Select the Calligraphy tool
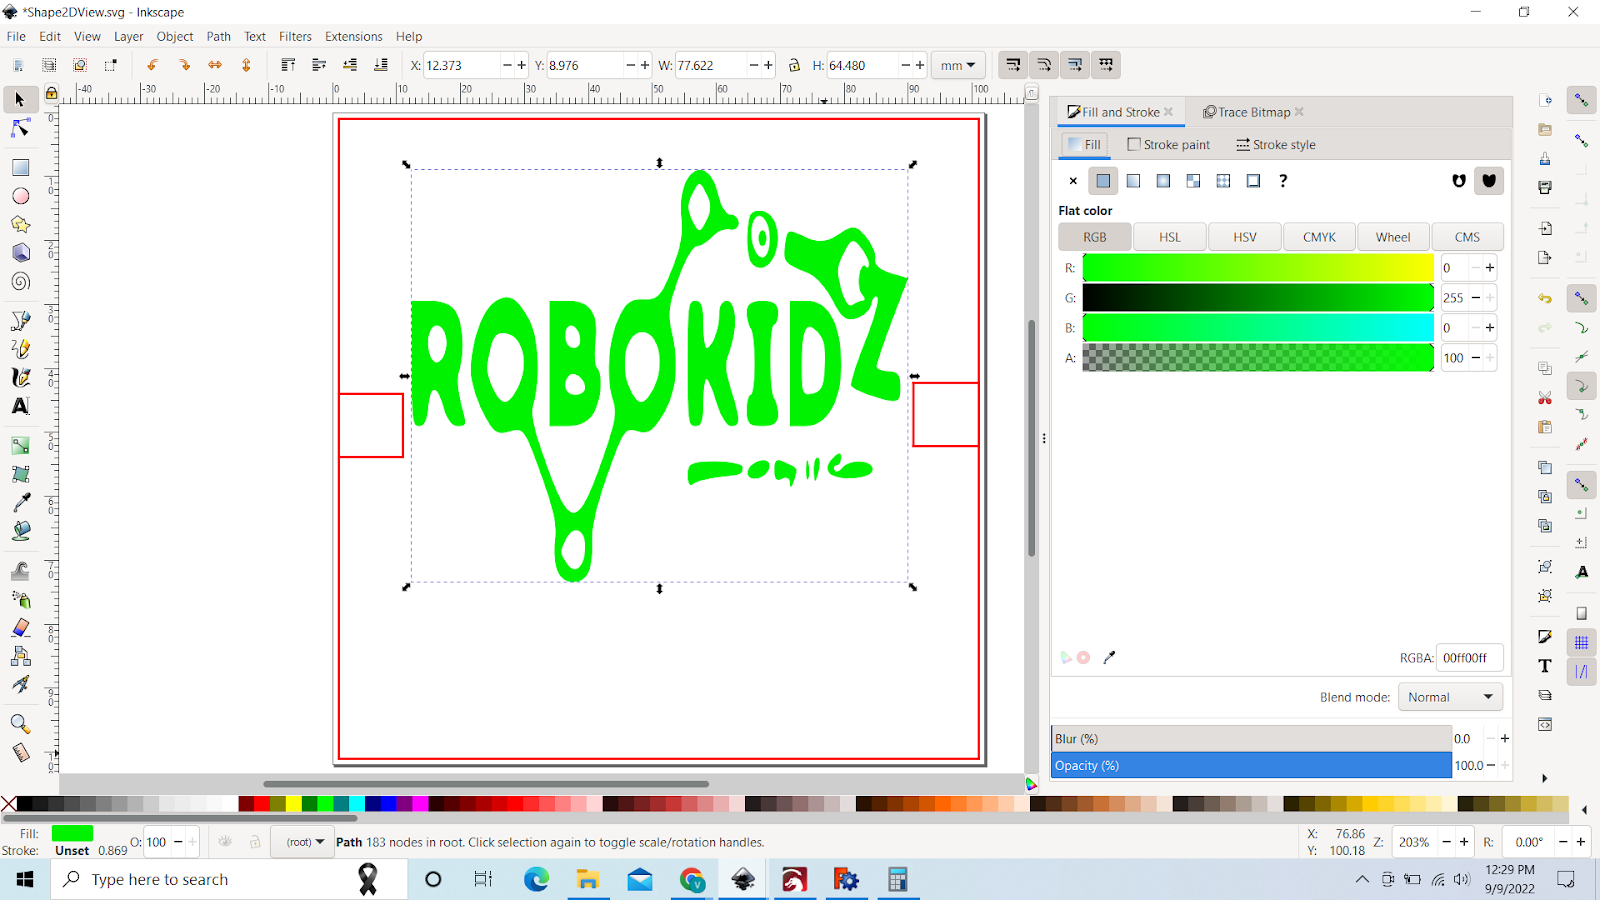The image size is (1600, 900). pyautogui.click(x=20, y=377)
